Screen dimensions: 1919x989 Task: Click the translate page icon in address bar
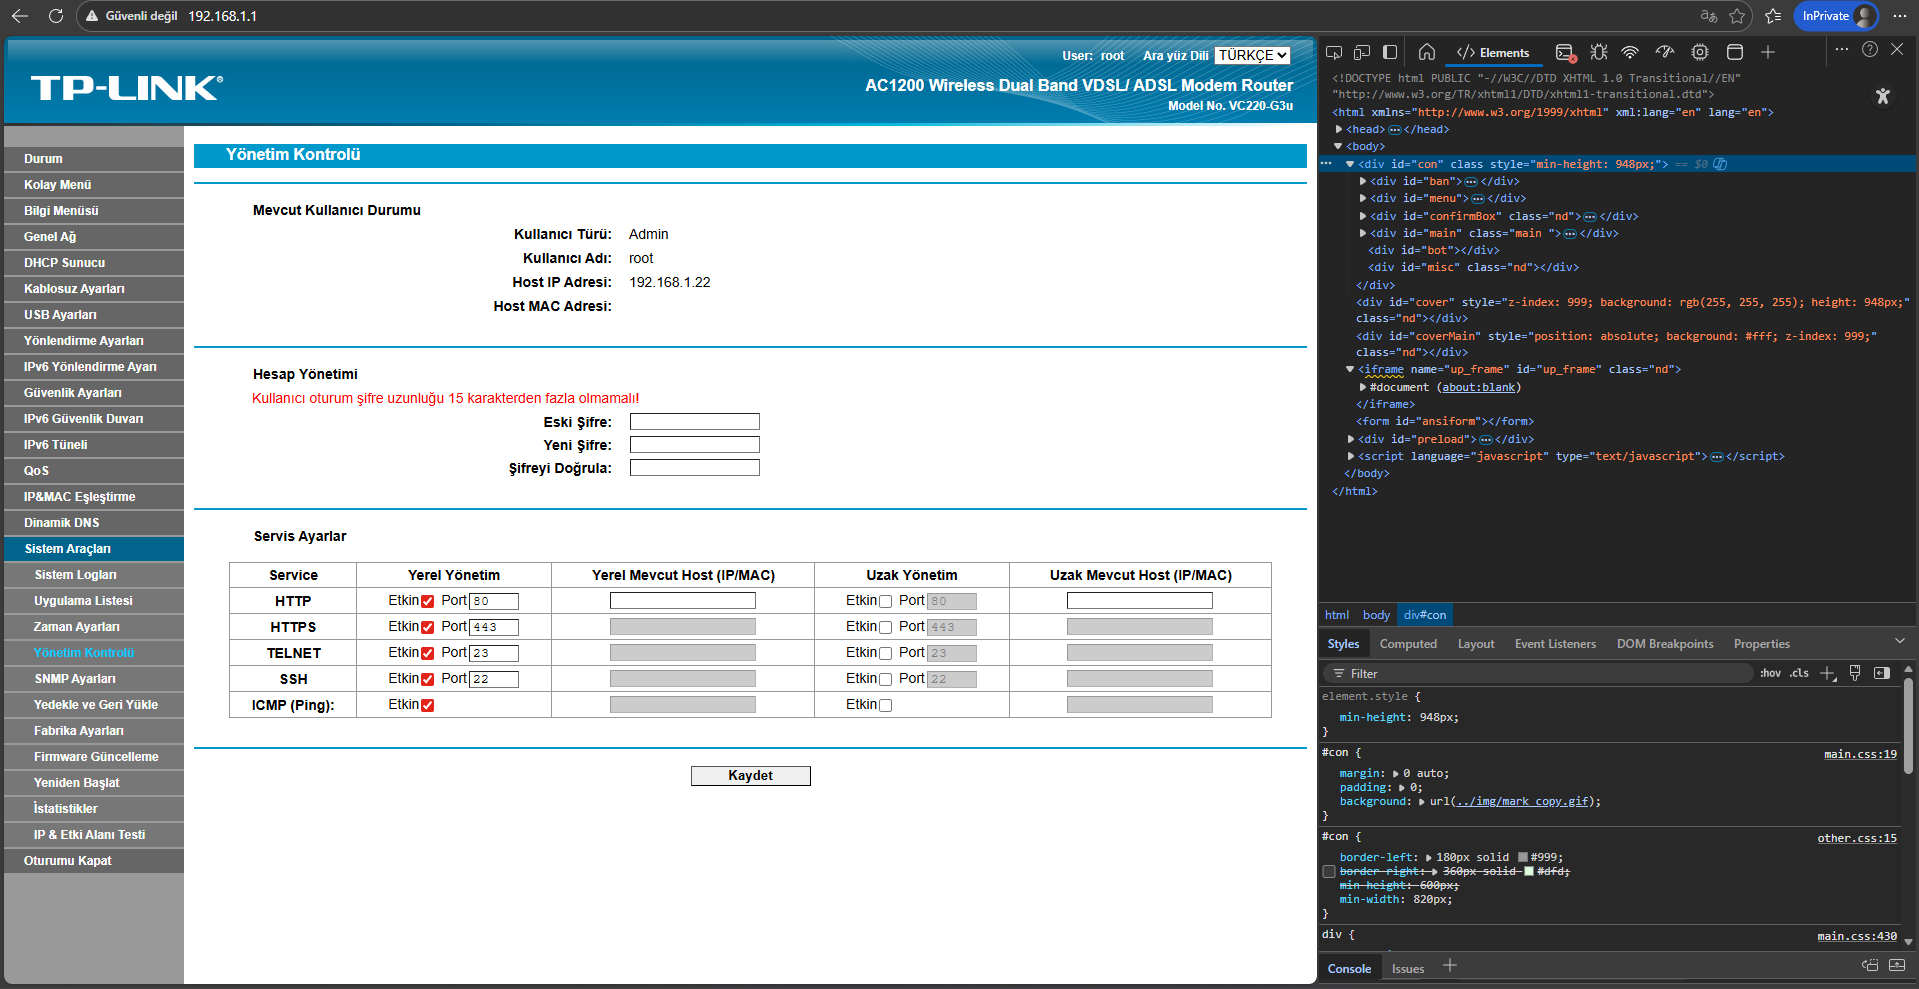pos(1709,16)
